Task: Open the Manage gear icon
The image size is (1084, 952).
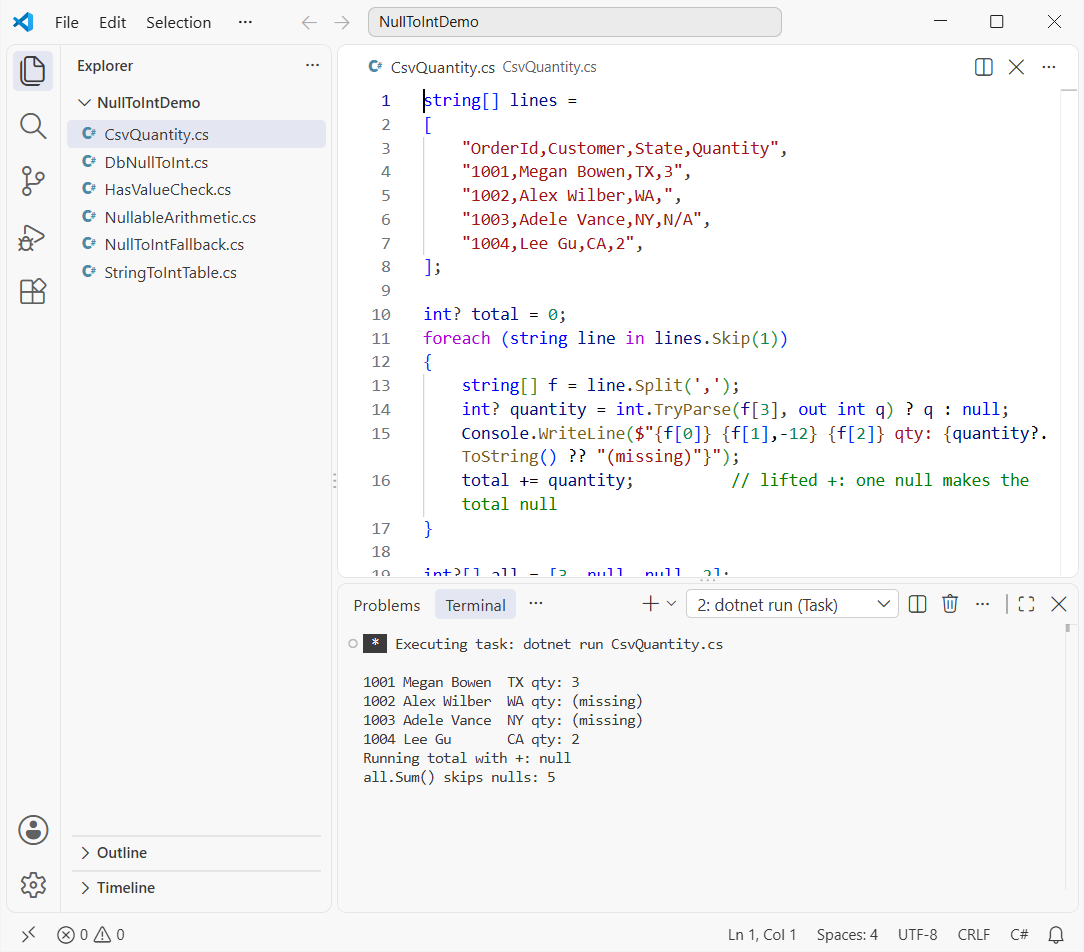Action: (x=33, y=884)
